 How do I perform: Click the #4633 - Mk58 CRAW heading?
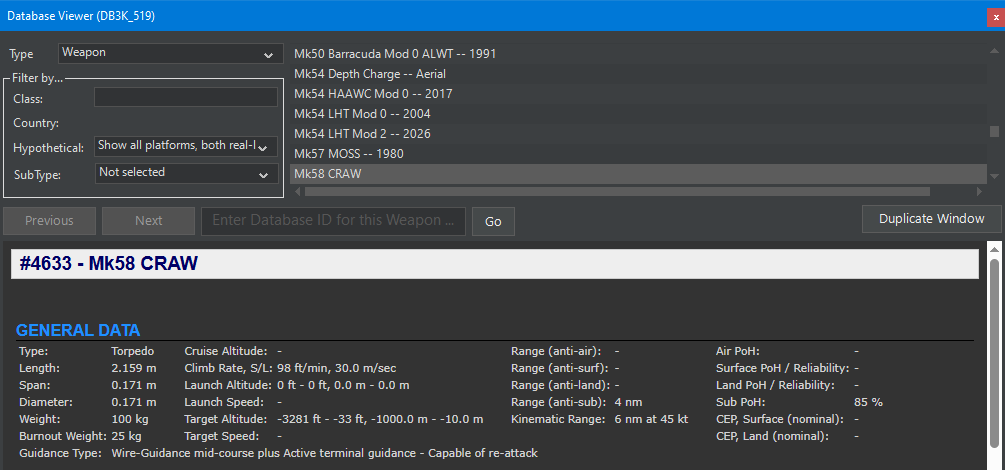point(108,264)
